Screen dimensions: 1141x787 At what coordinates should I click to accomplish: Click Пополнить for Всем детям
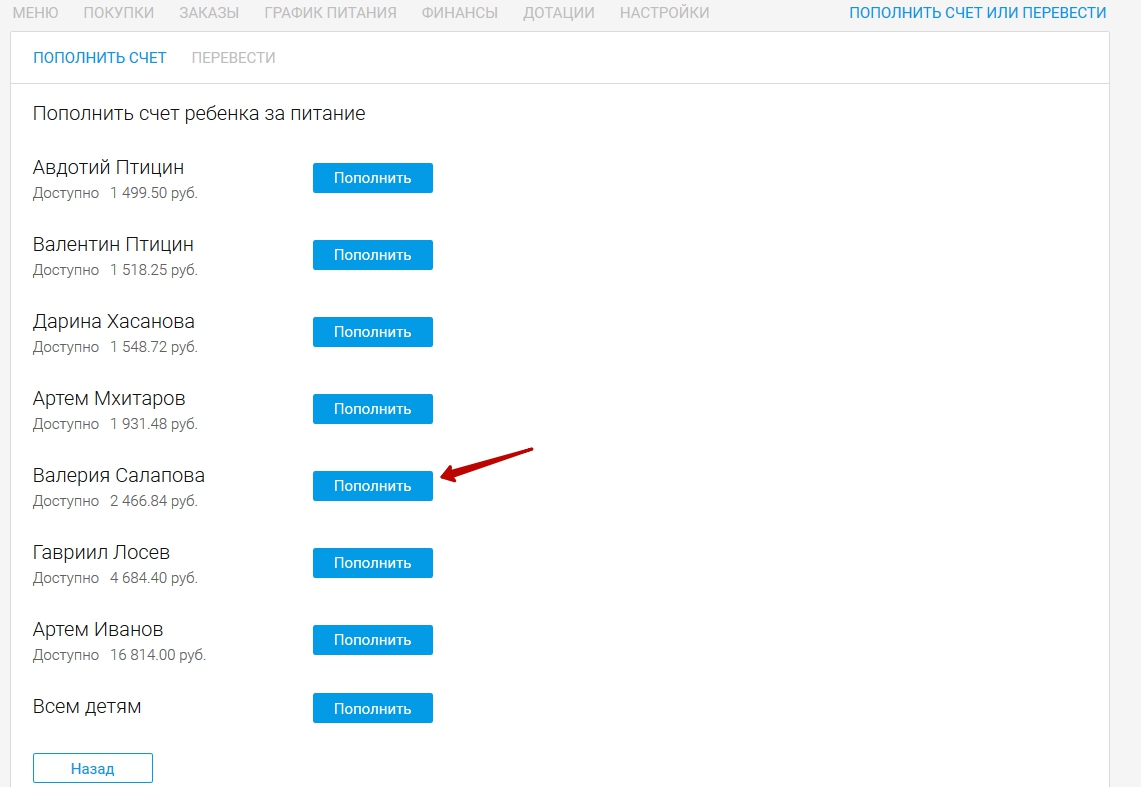click(373, 708)
